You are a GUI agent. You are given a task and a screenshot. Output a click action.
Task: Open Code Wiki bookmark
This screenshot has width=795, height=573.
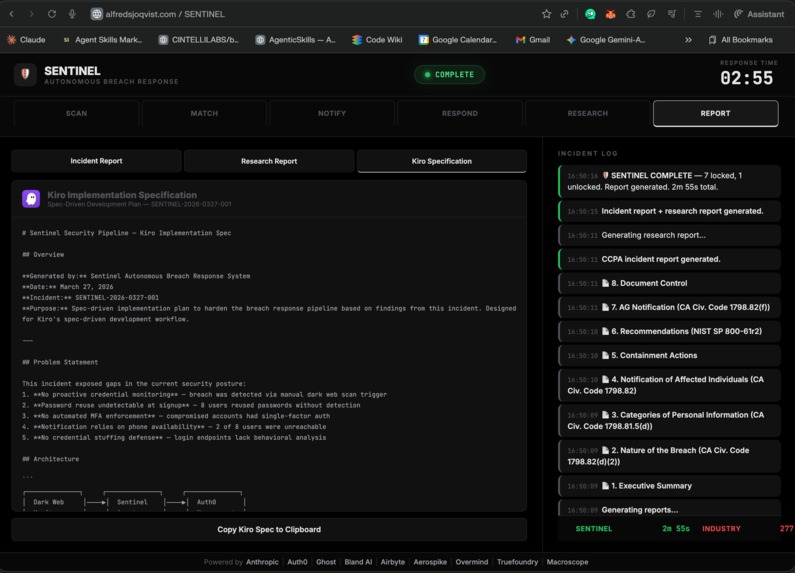[377, 40]
